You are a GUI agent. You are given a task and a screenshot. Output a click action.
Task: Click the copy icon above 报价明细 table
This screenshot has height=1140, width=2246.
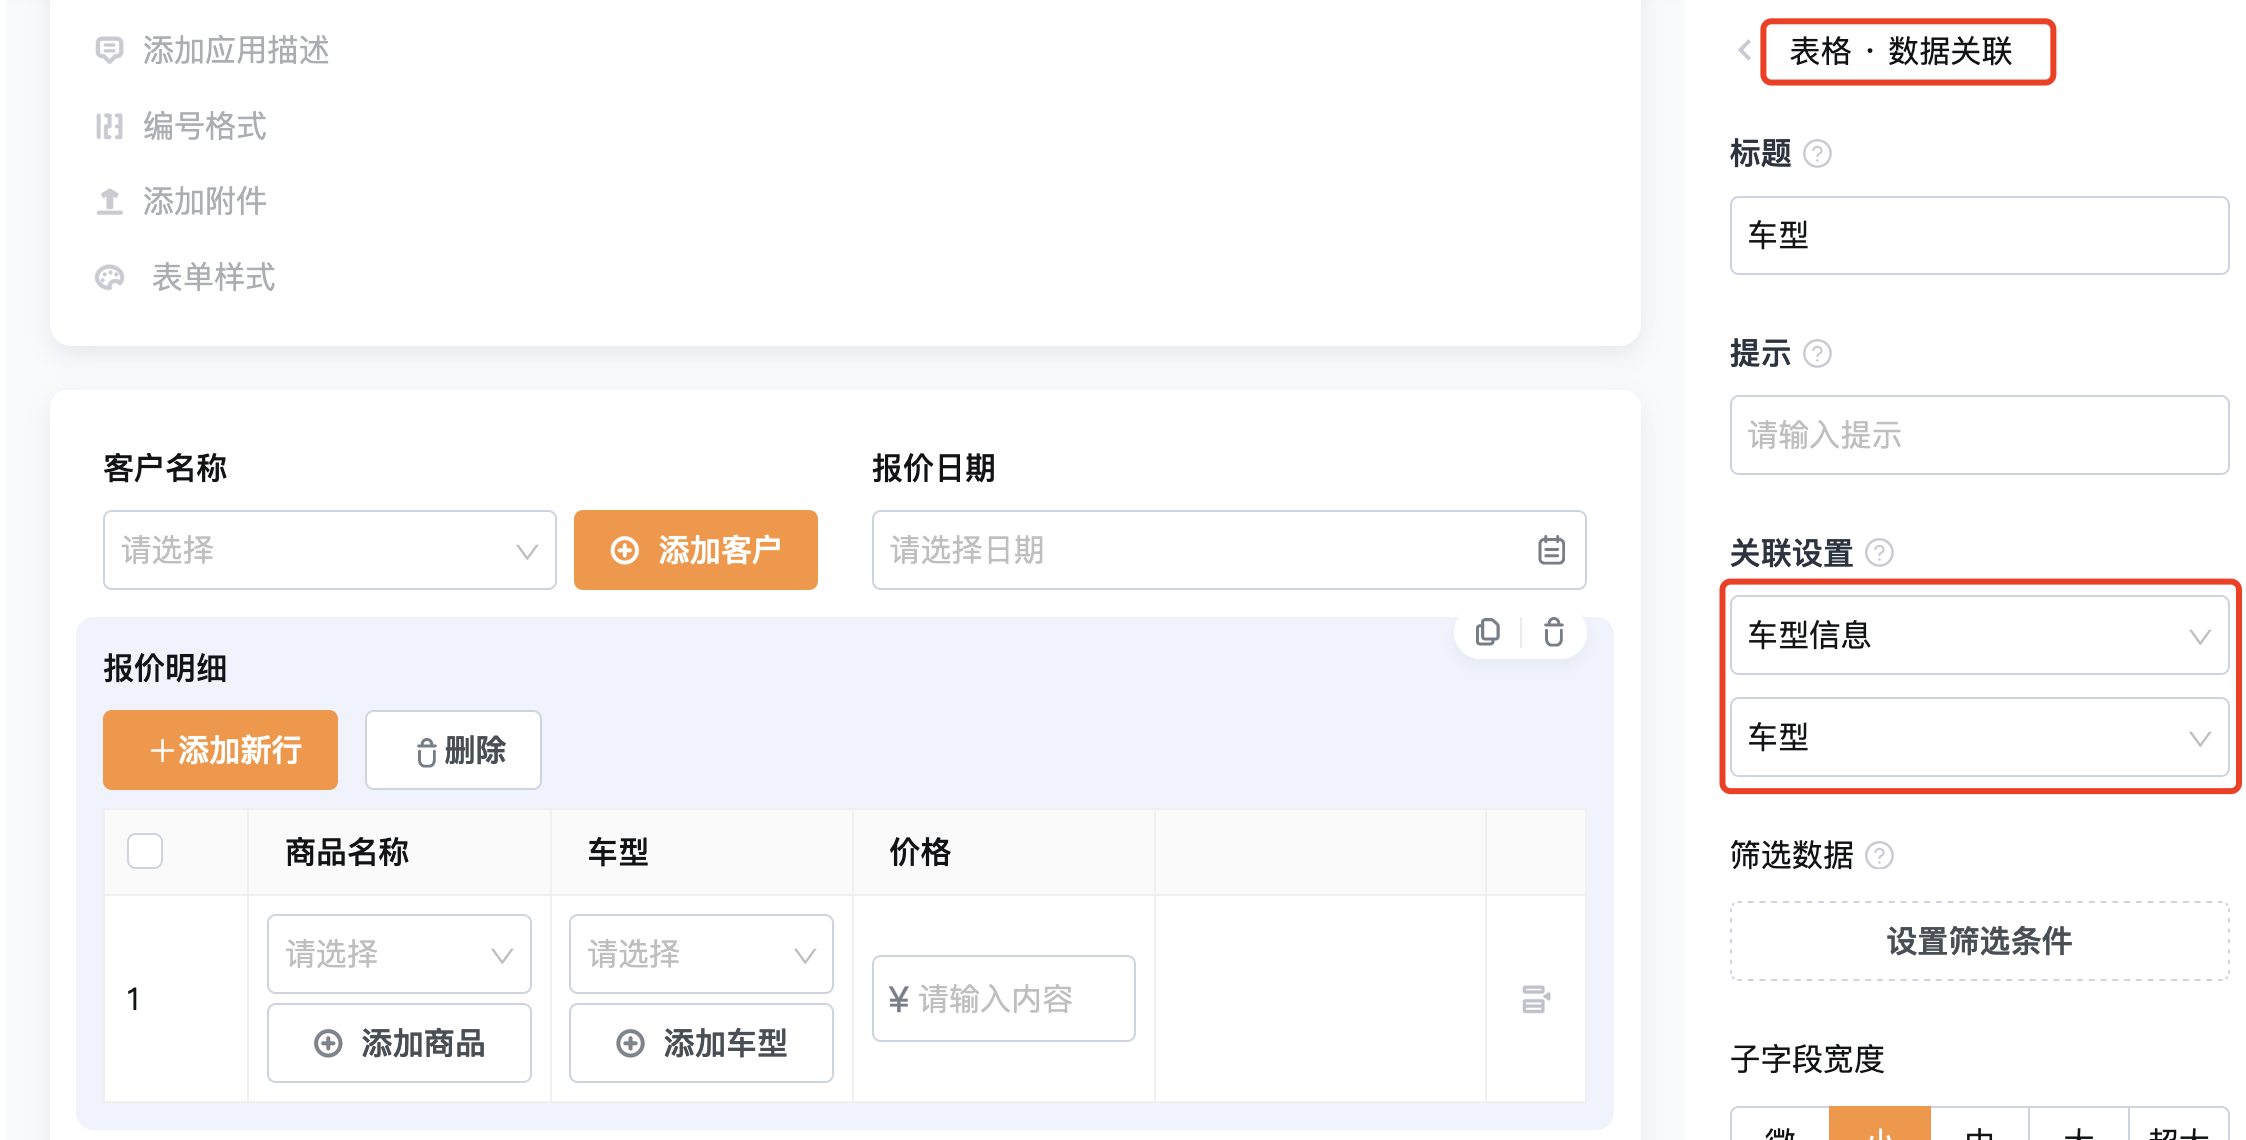pyautogui.click(x=1488, y=632)
